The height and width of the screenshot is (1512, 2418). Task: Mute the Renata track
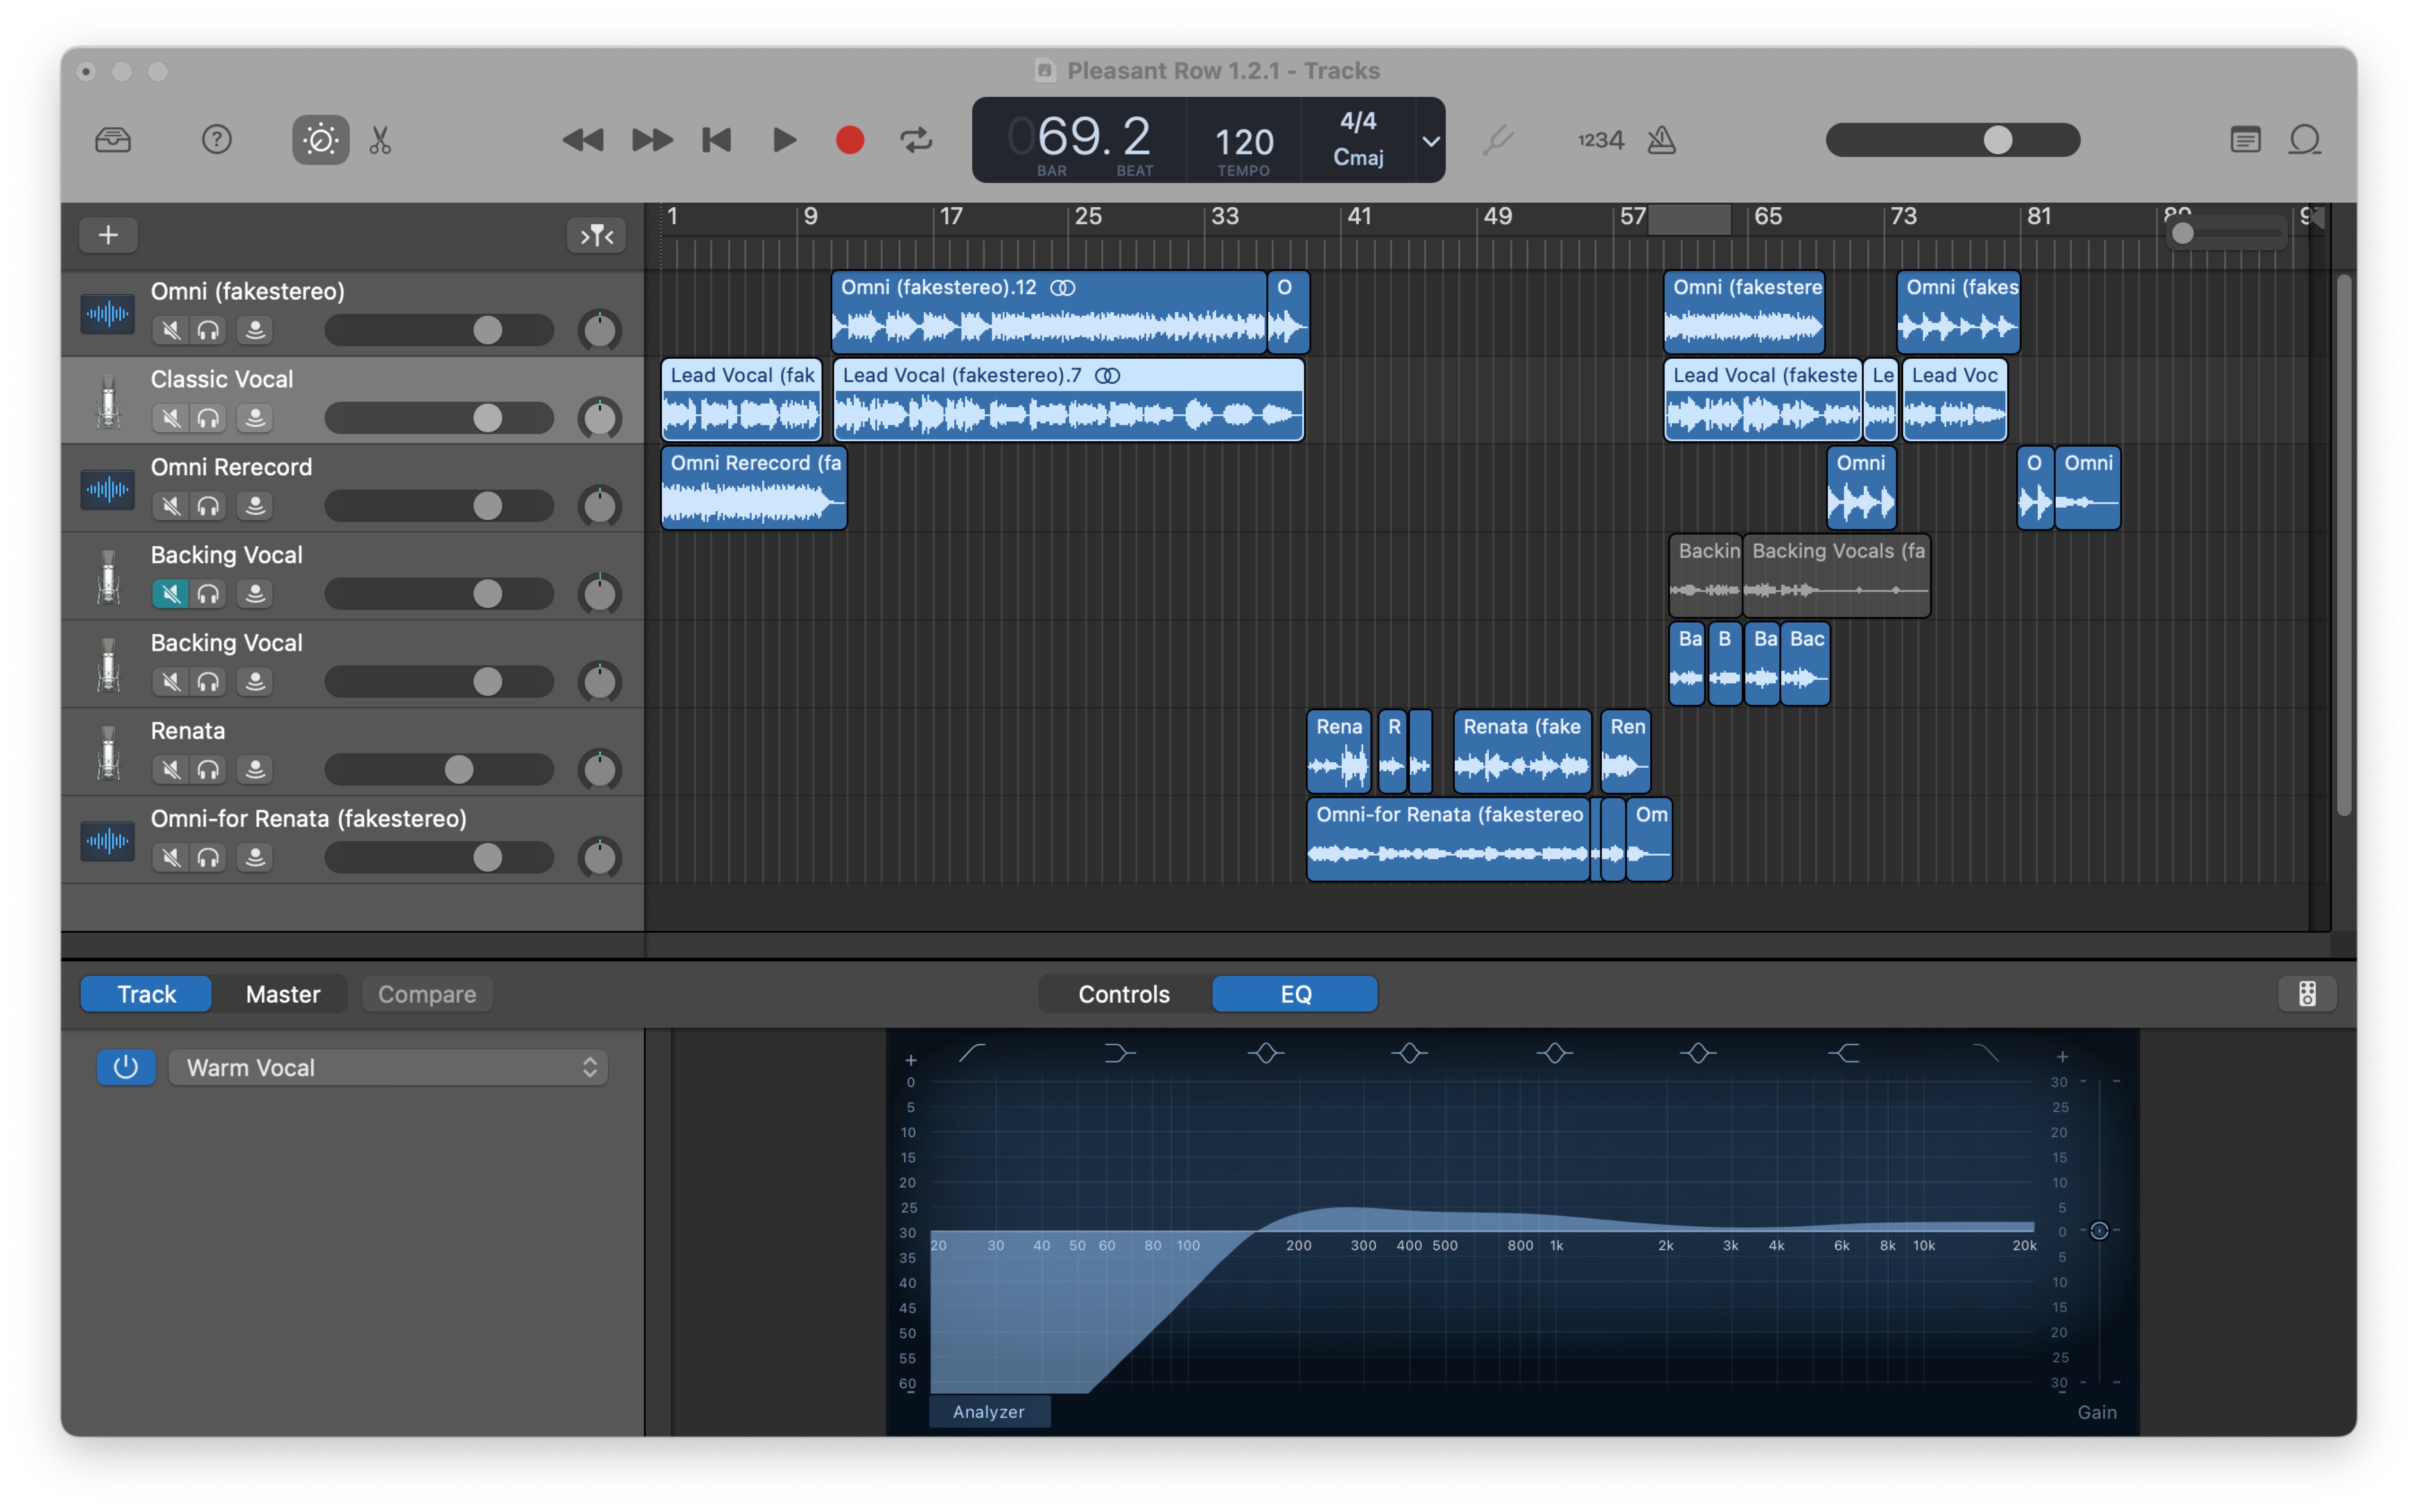171,770
